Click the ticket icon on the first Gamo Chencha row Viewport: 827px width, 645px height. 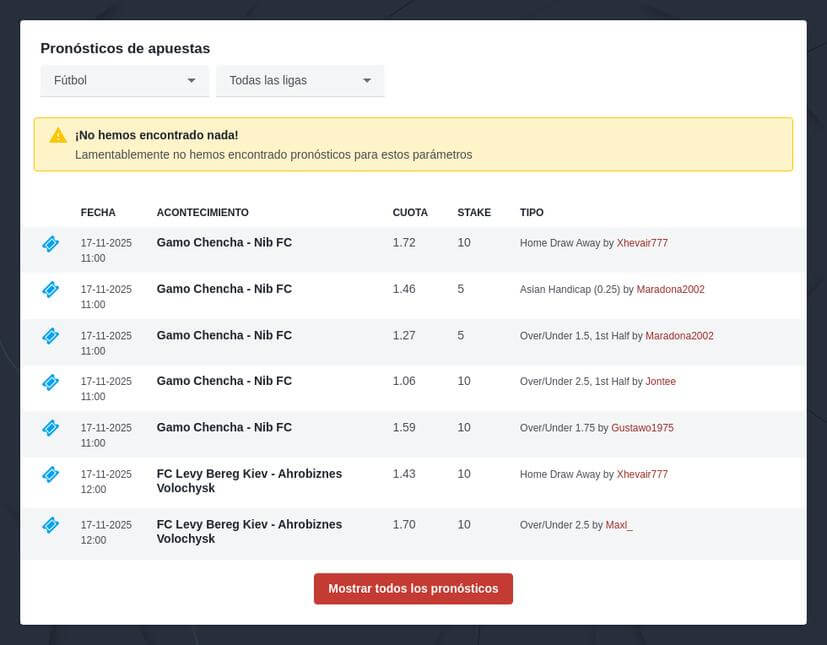point(50,244)
